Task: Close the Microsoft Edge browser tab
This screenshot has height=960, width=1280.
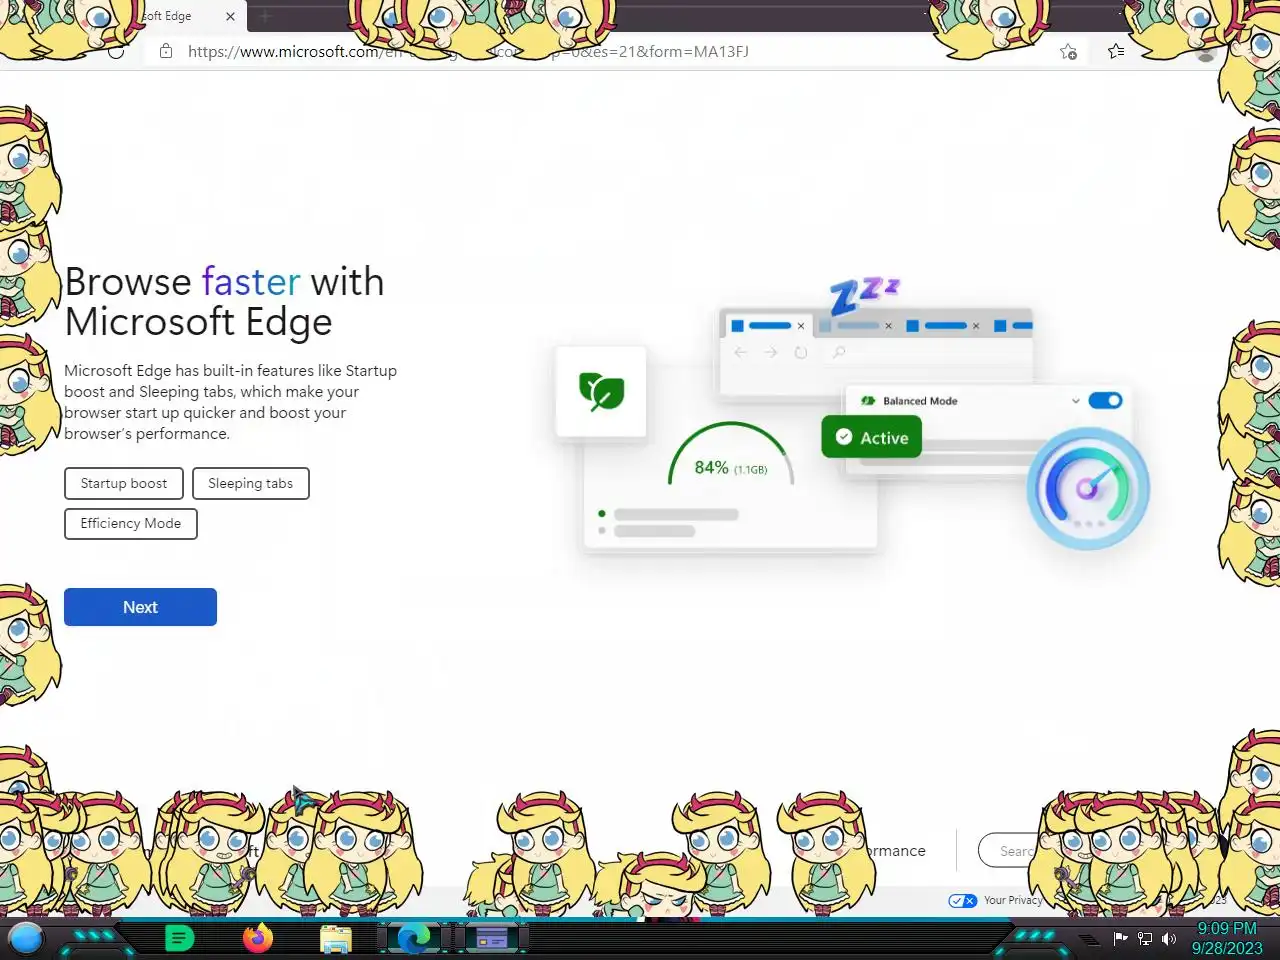Action: (230, 17)
